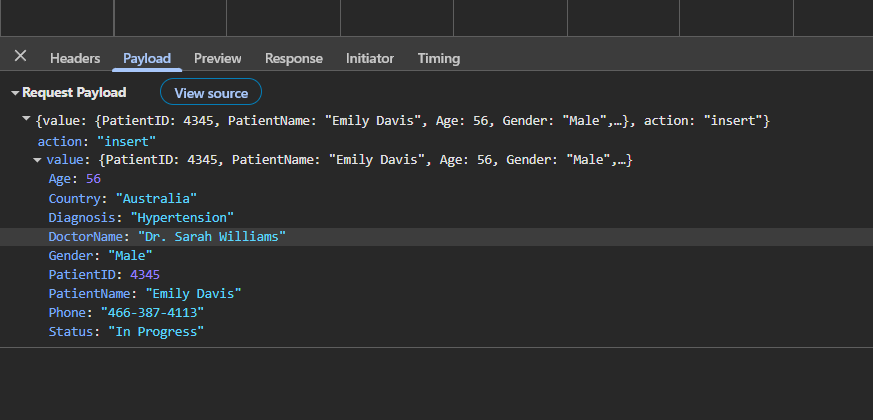Select the PatientName "Emily Davis" row
The image size is (873, 420).
[436, 294]
